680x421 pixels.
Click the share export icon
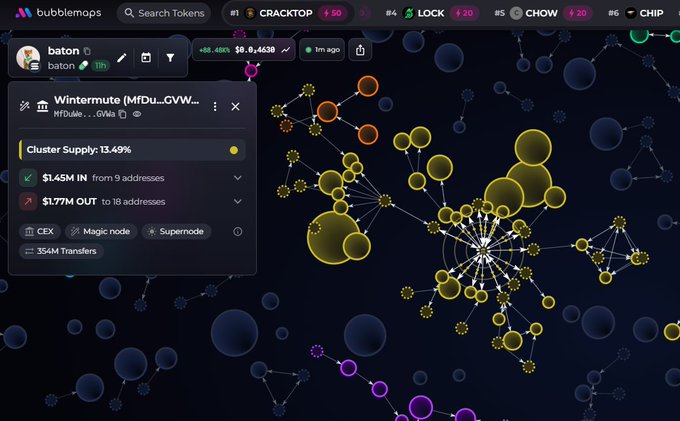click(360, 50)
